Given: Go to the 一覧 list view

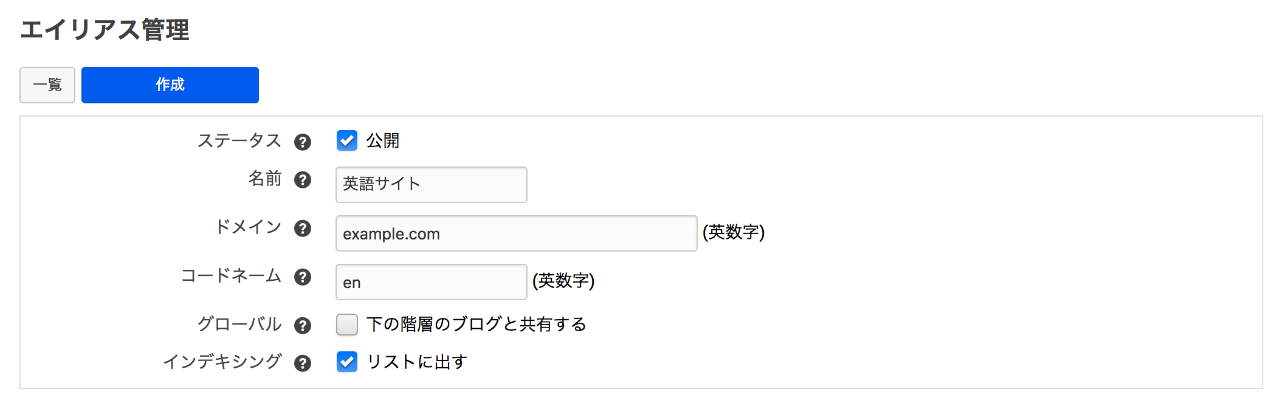Looking at the screenshot, I should 48,85.
